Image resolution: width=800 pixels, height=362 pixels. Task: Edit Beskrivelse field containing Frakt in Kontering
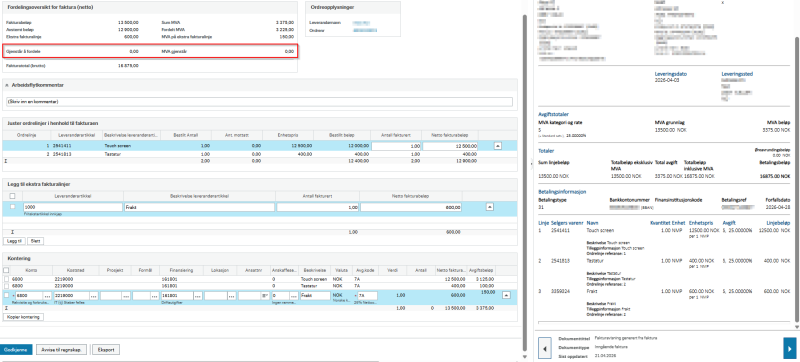pyautogui.click(x=315, y=296)
